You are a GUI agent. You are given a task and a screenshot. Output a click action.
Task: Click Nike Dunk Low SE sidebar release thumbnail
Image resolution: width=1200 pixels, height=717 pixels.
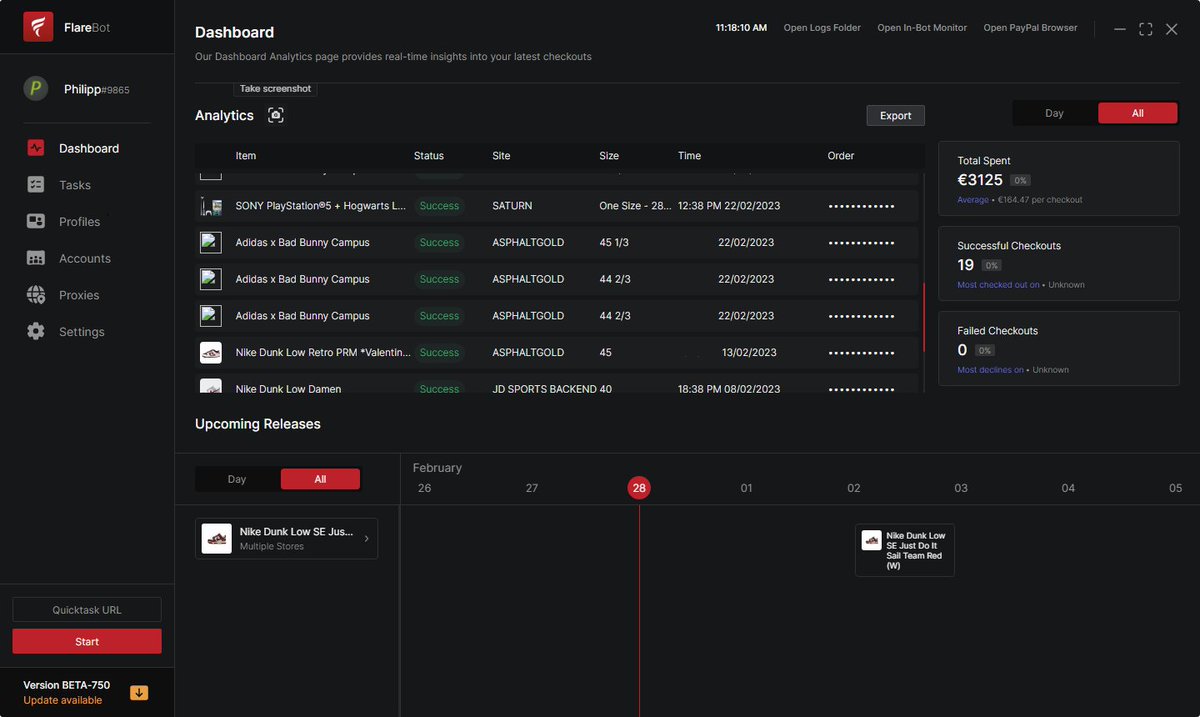[x=217, y=539]
